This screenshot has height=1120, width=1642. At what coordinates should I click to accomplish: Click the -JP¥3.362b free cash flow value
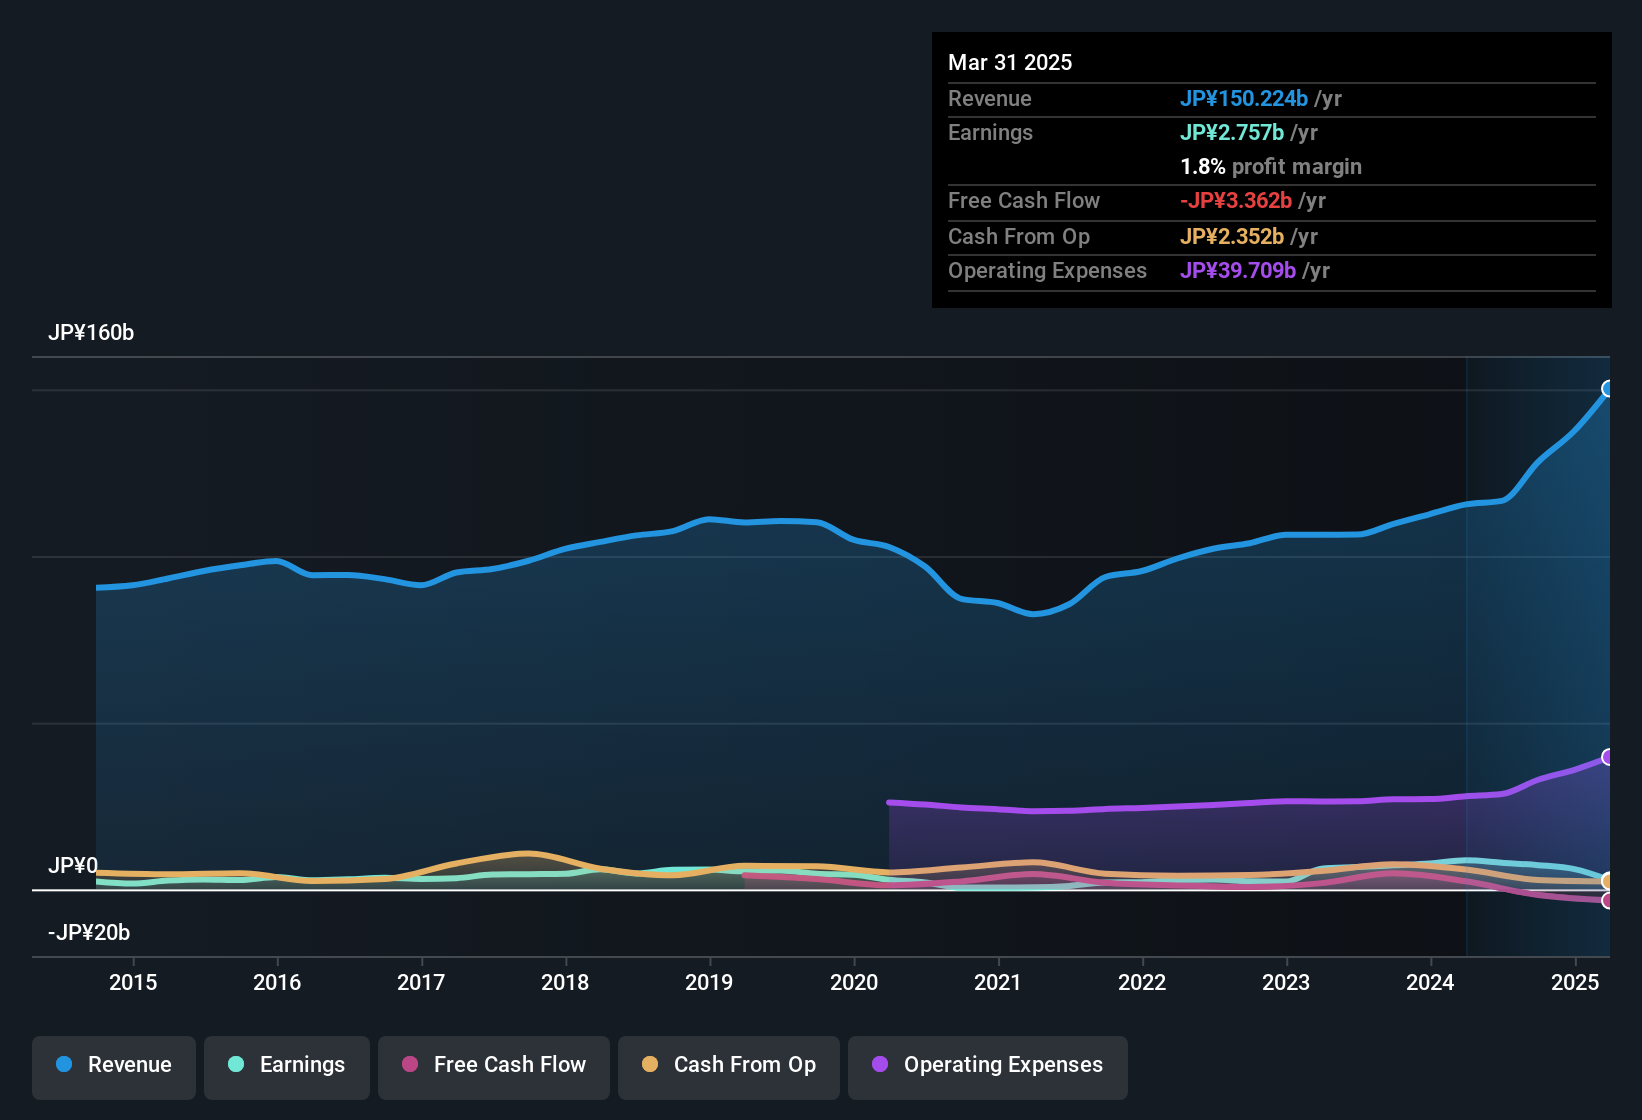pos(1236,200)
